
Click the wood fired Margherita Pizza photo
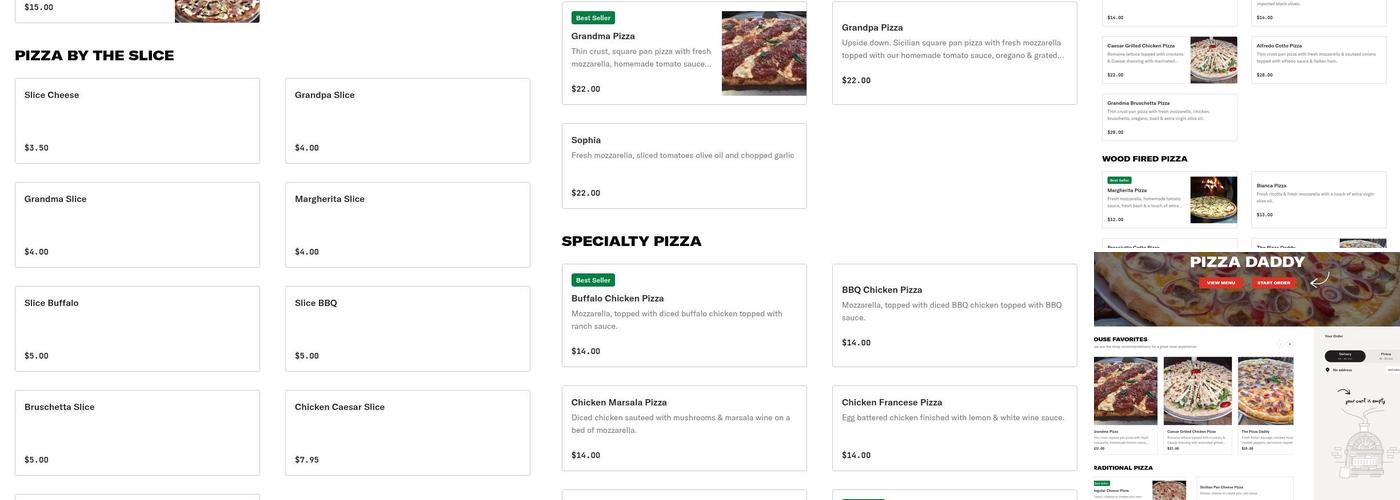click(x=1213, y=200)
